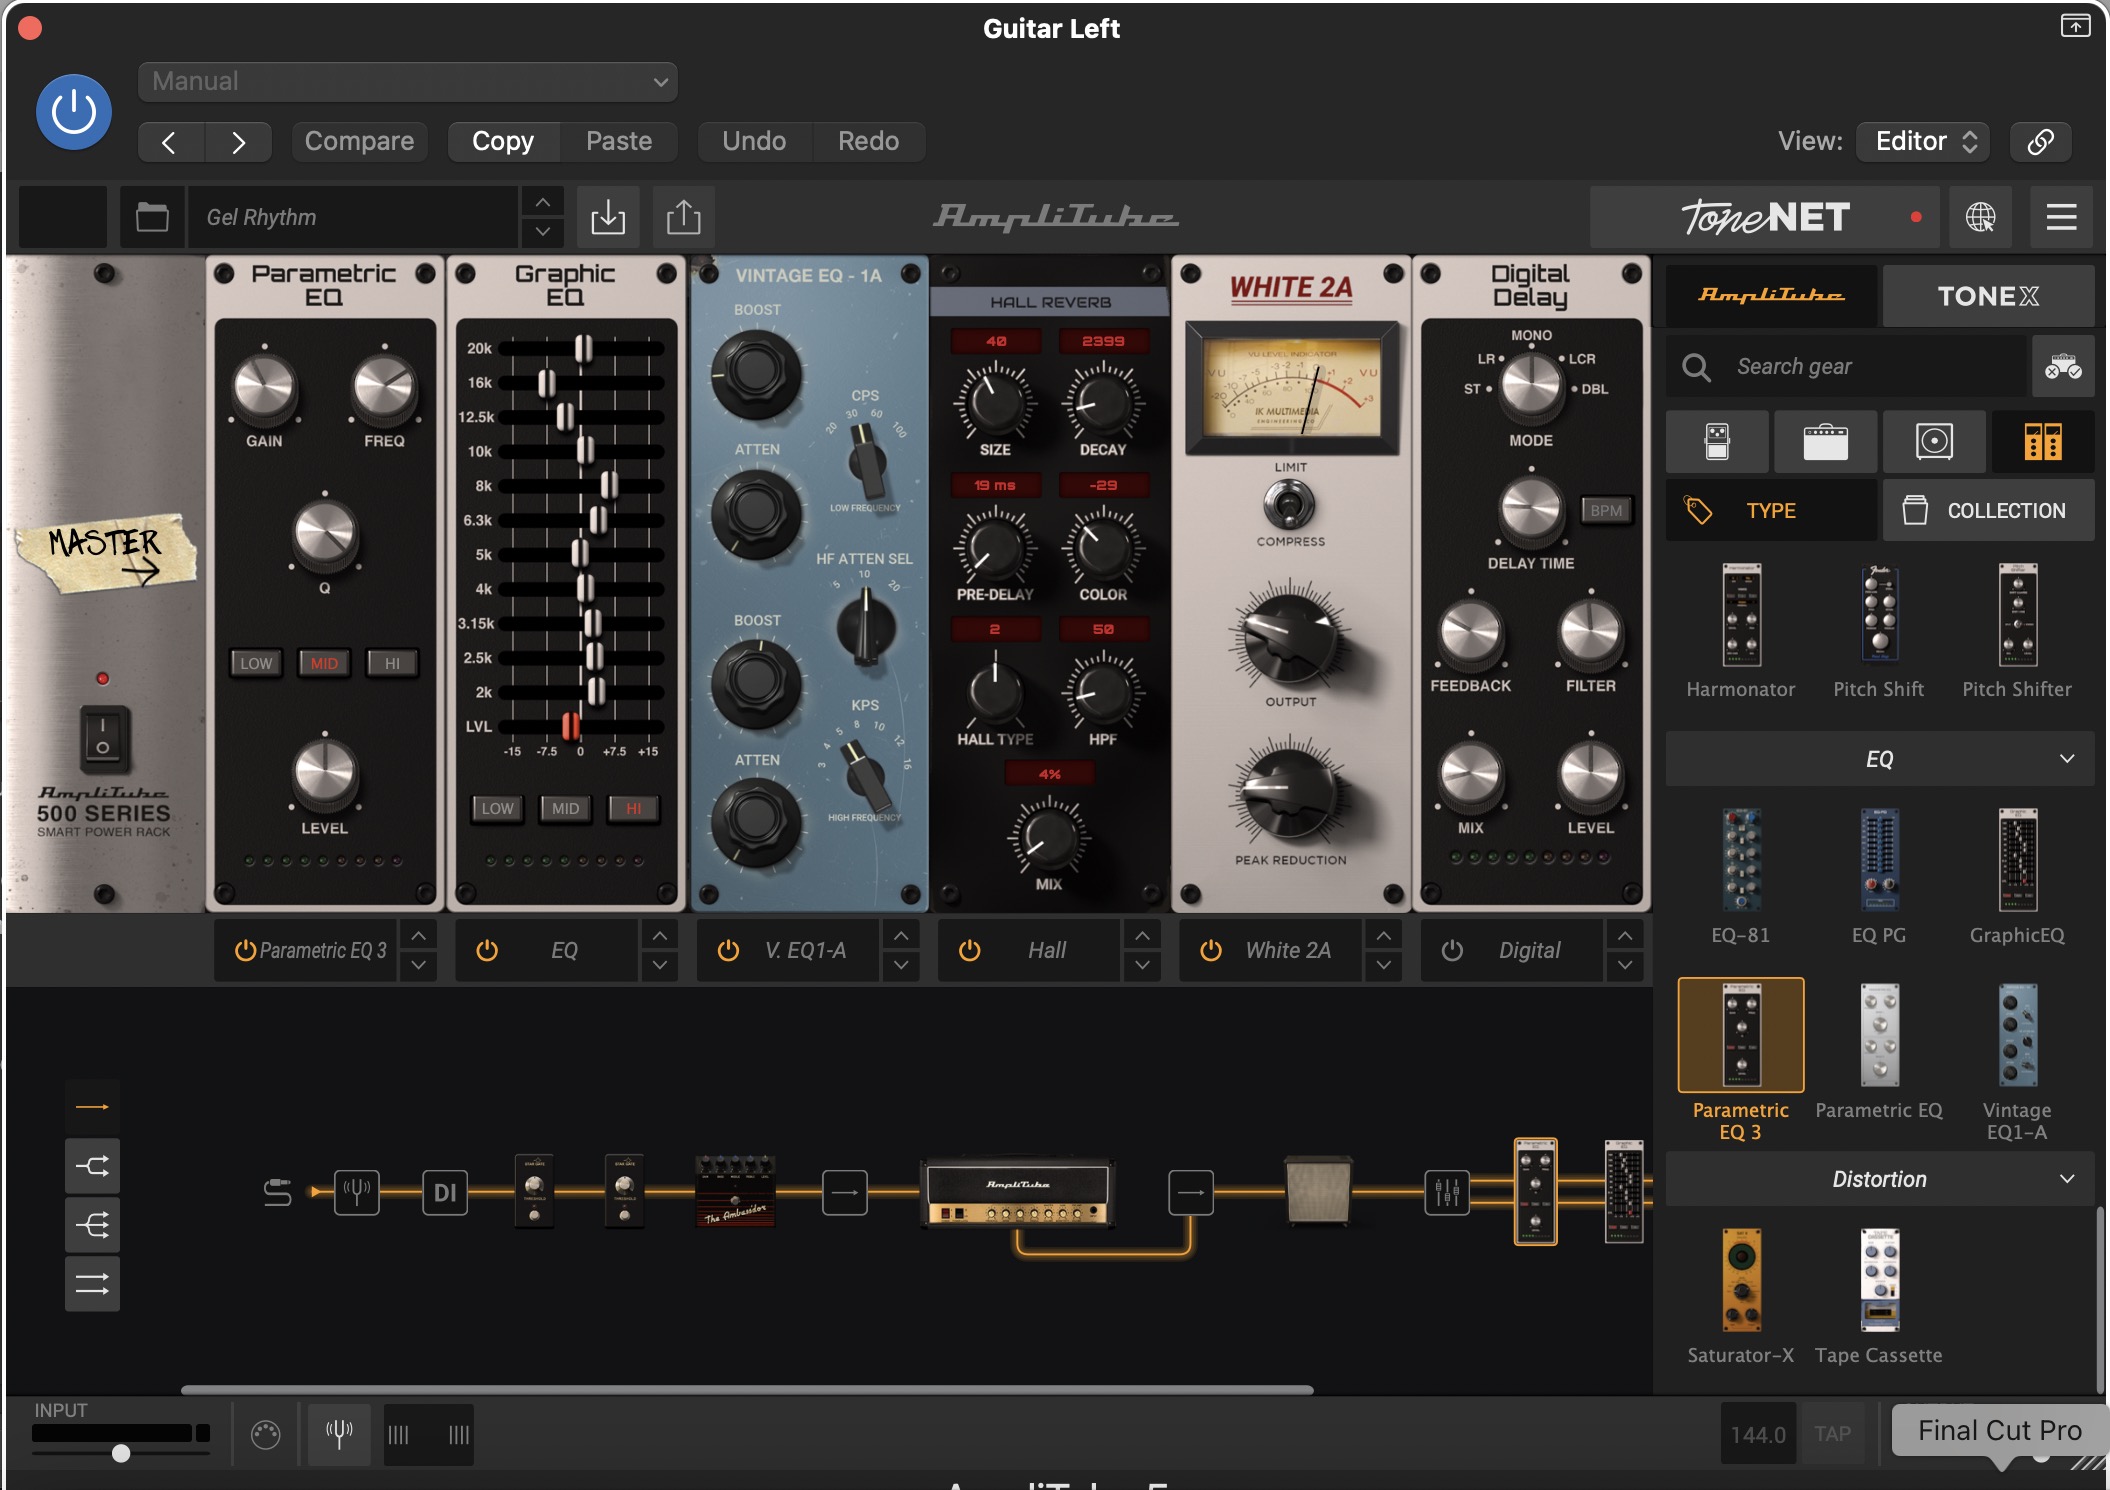Select the Ambassador pedal in chain

(735, 1191)
